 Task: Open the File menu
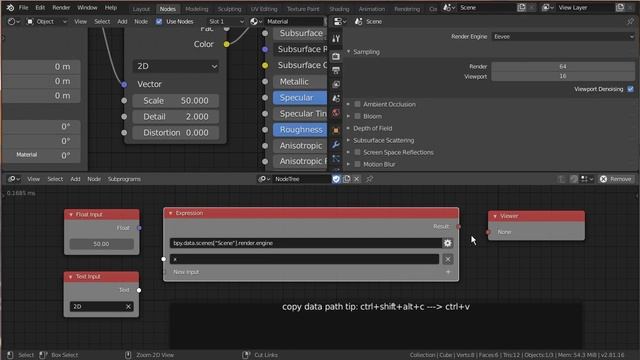click(24, 8)
